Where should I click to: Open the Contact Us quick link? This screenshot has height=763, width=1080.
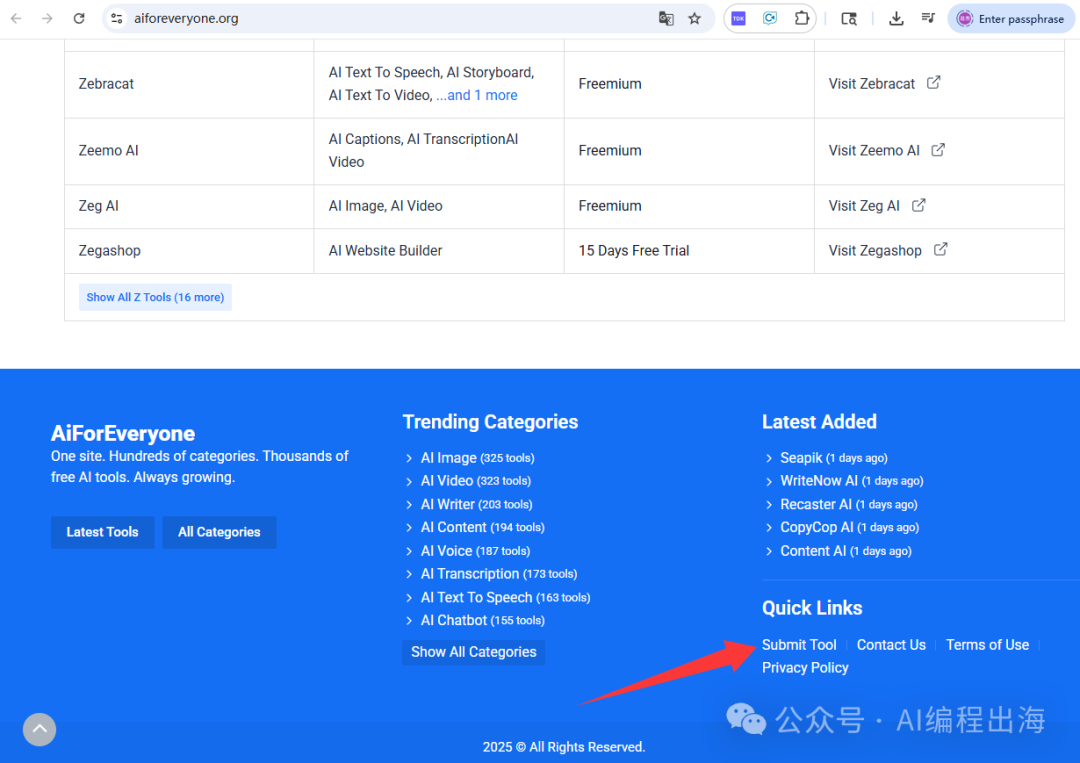(x=891, y=645)
